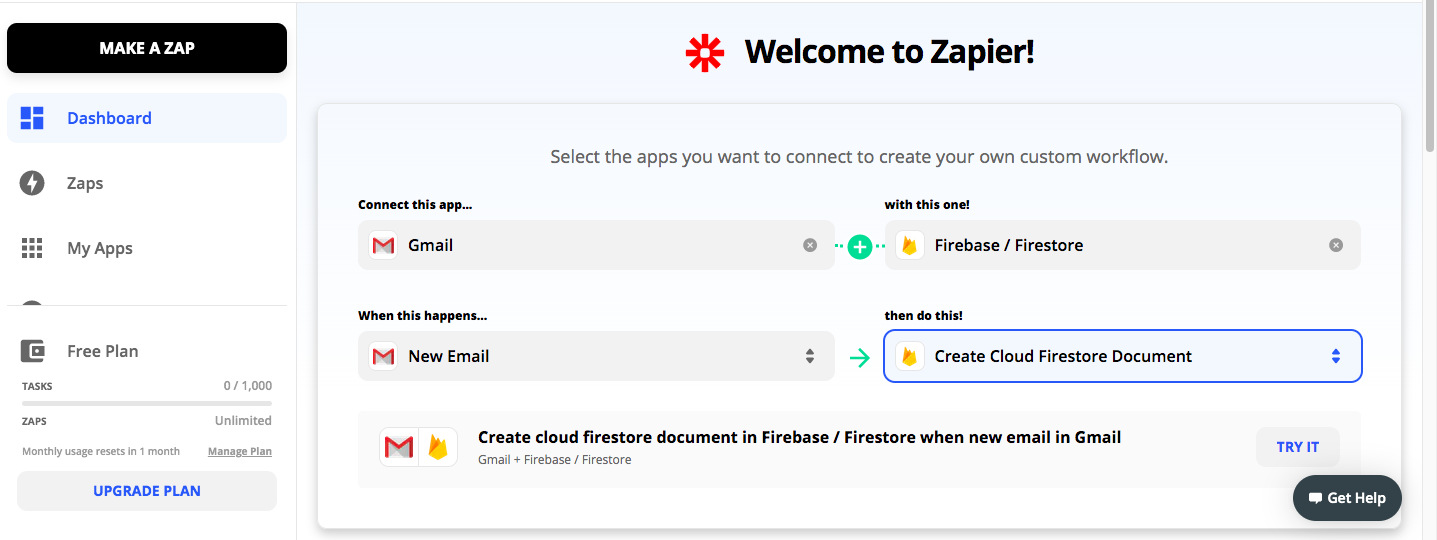The width and height of the screenshot is (1437, 540).
Task: Click the Free Plan wallet icon
Action: (32, 351)
